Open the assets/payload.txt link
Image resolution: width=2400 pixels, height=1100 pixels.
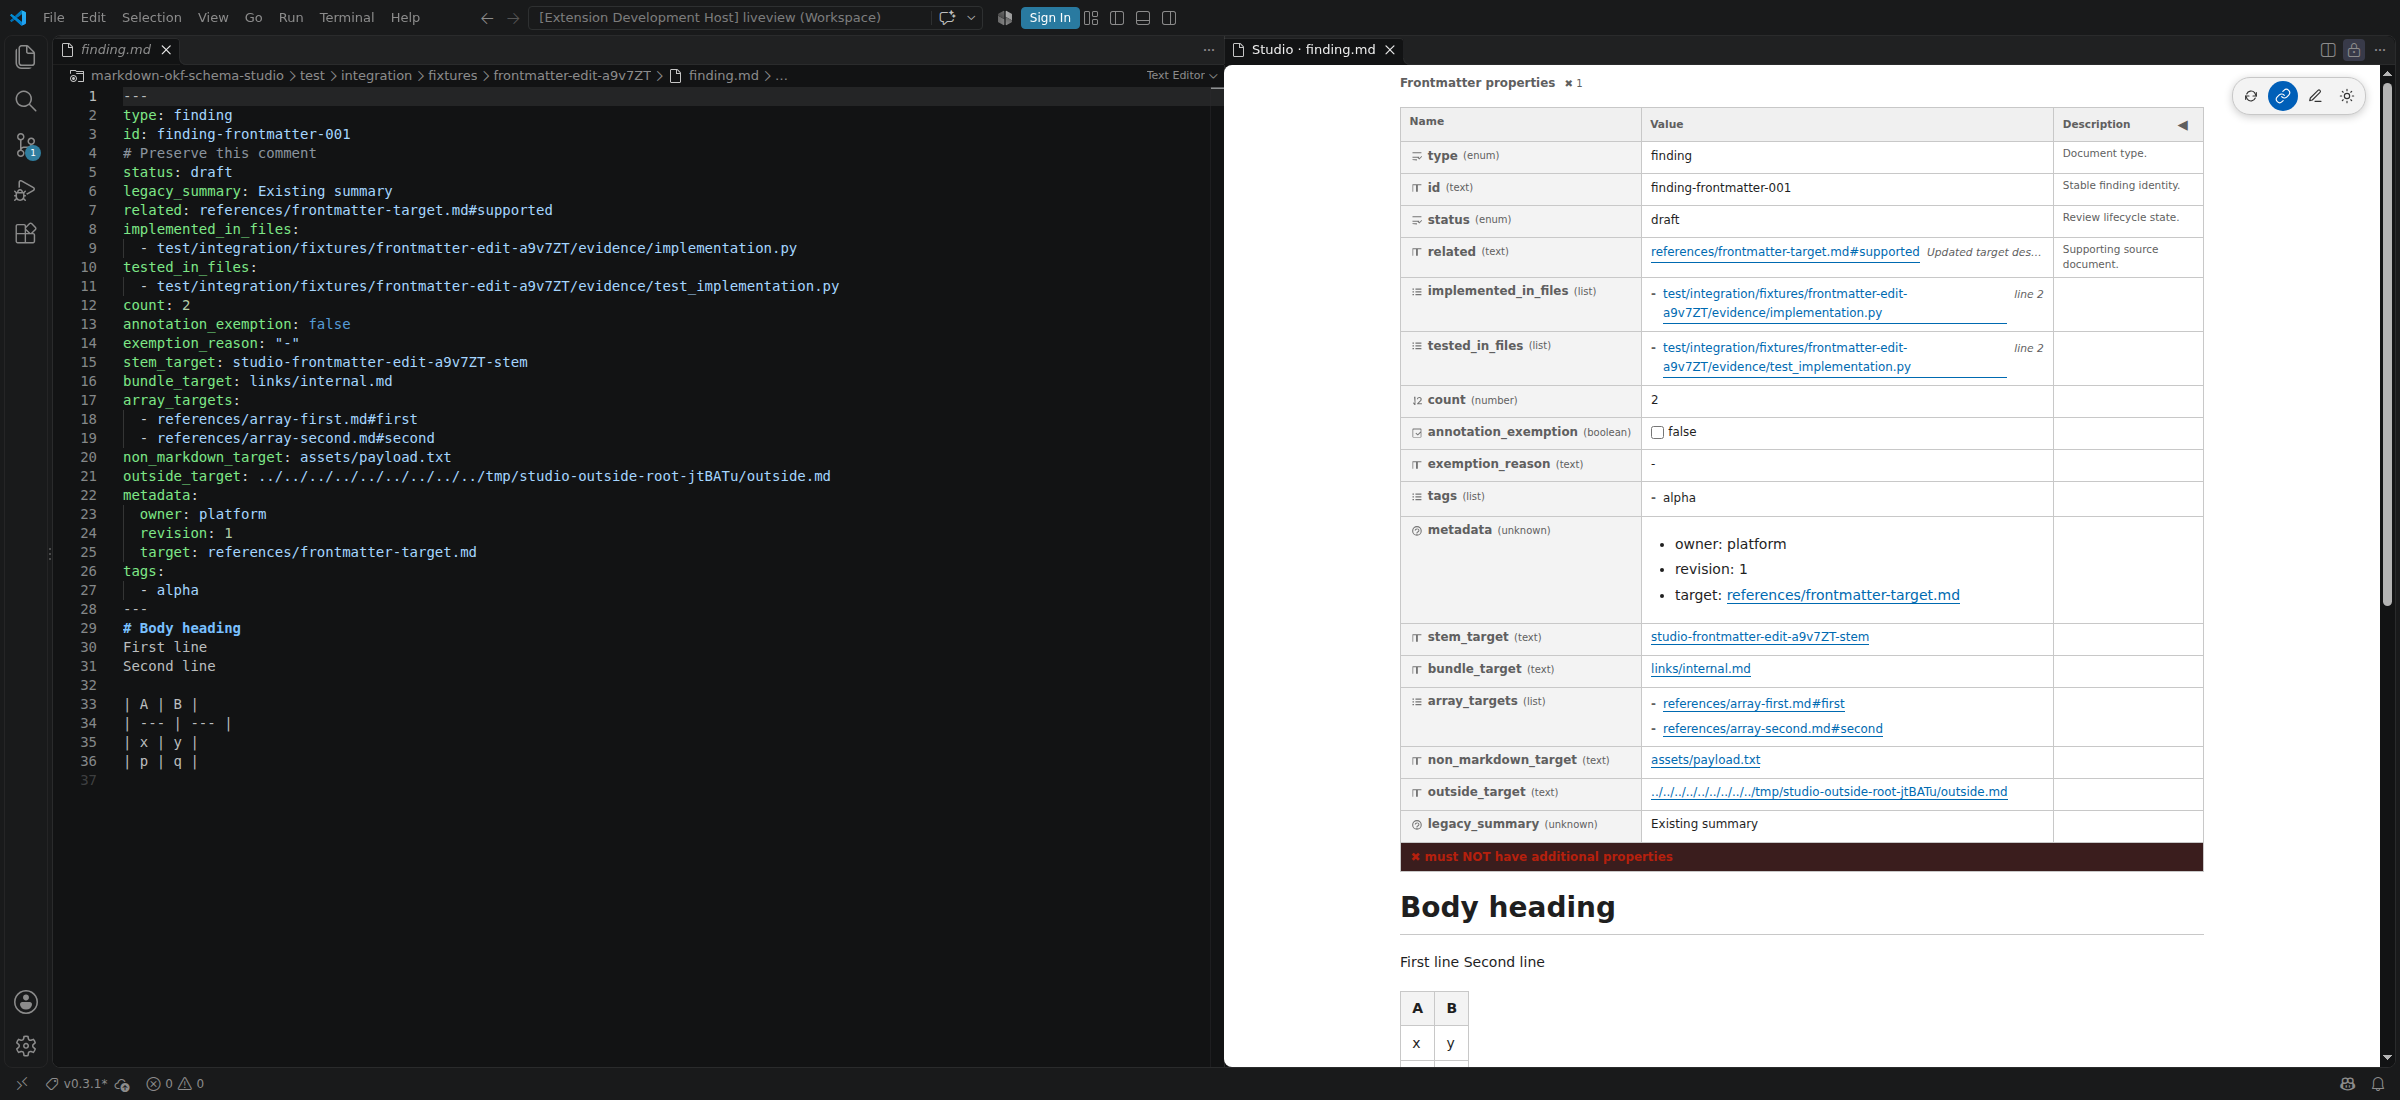(x=1705, y=760)
